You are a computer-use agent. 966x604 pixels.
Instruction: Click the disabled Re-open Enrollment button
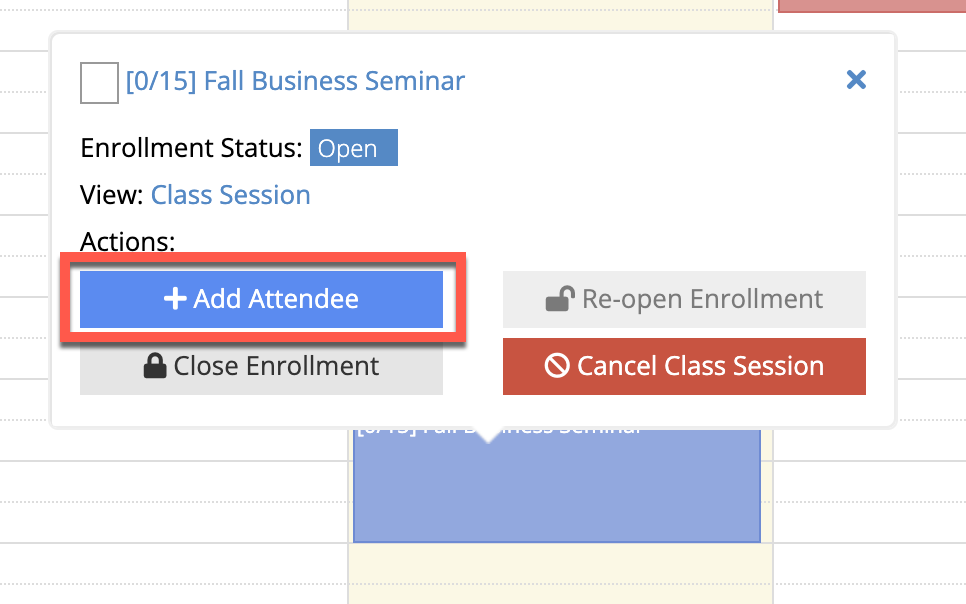684,298
